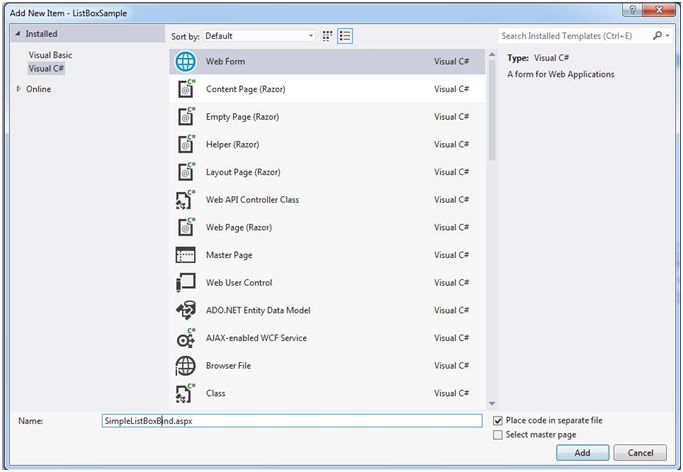Click Visual C# text in Browser File row
Image resolution: width=683 pixels, height=472 pixels.
(451, 366)
